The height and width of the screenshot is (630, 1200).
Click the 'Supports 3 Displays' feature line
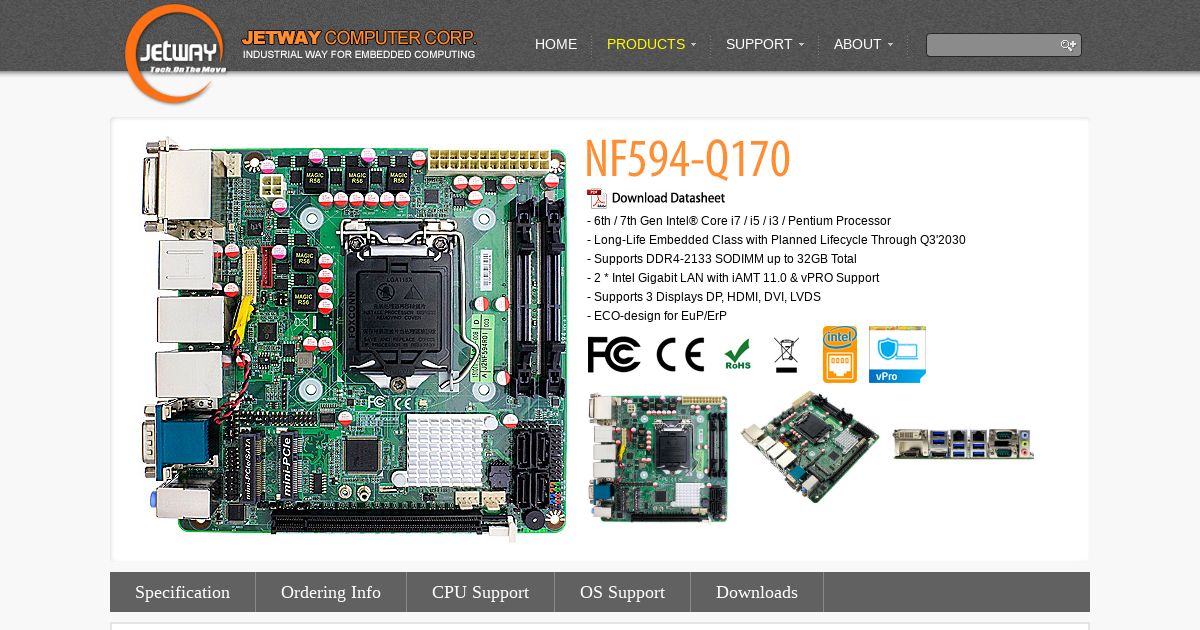point(704,297)
